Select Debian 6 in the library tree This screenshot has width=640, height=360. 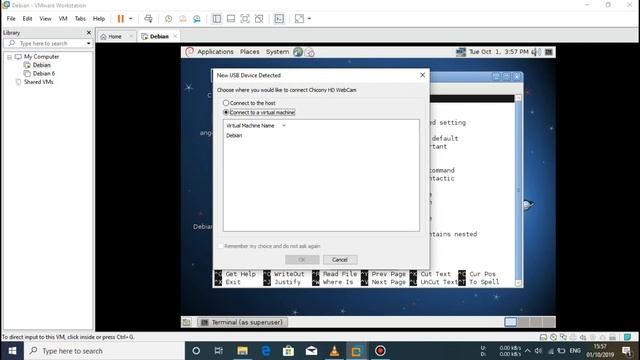coord(44,73)
